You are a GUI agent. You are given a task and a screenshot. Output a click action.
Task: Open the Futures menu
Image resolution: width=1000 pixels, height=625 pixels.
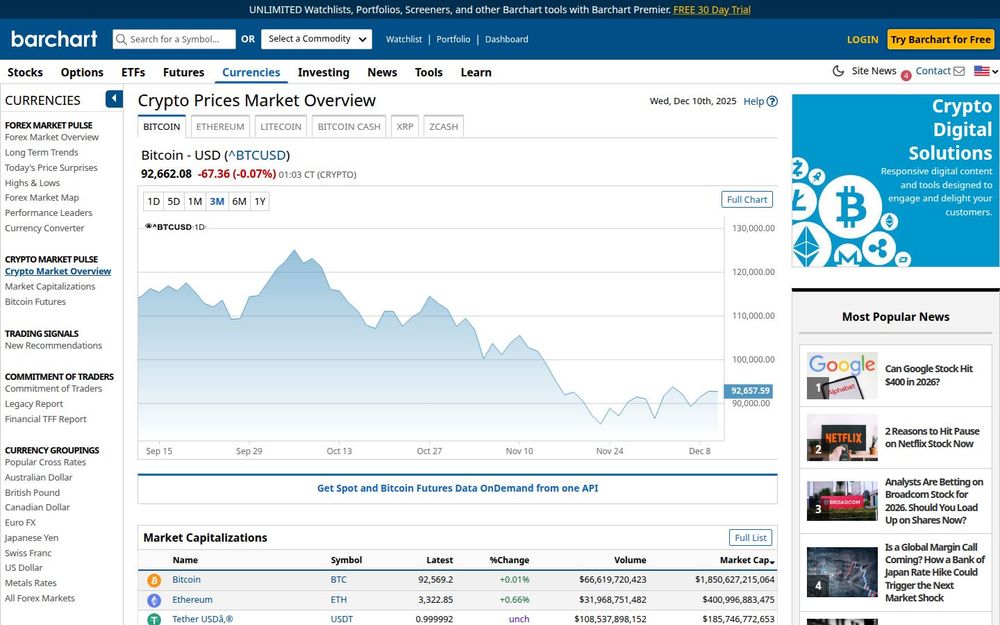(x=184, y=72)
